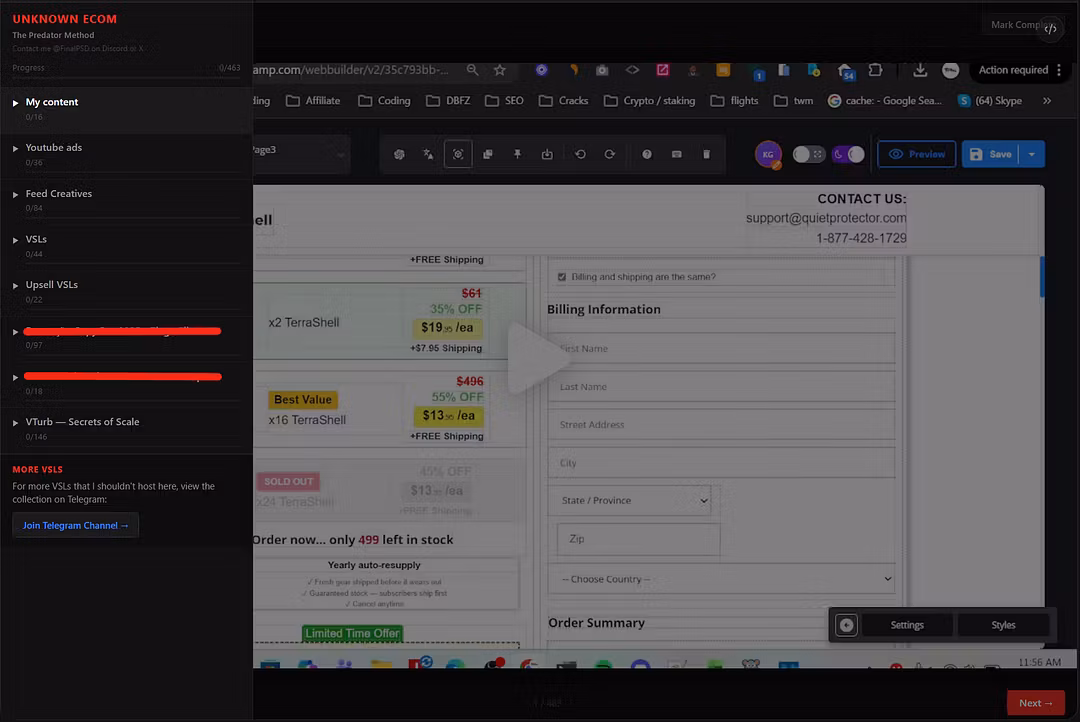The width and height of the screenshot is (1080, 722).
Task: Follow the Join Telegram Channel link
Action: point(75,525)
